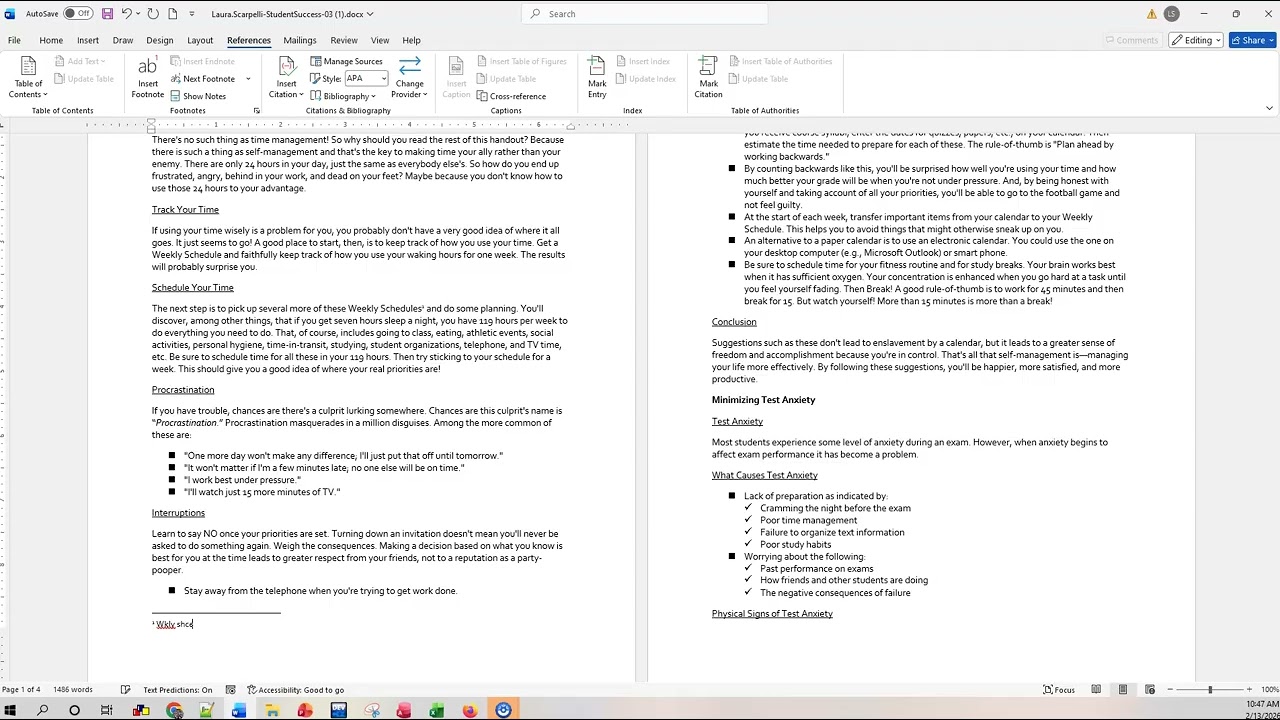Switch to the Review tab
The image size is (1280, 720).
tap(344, 40)
